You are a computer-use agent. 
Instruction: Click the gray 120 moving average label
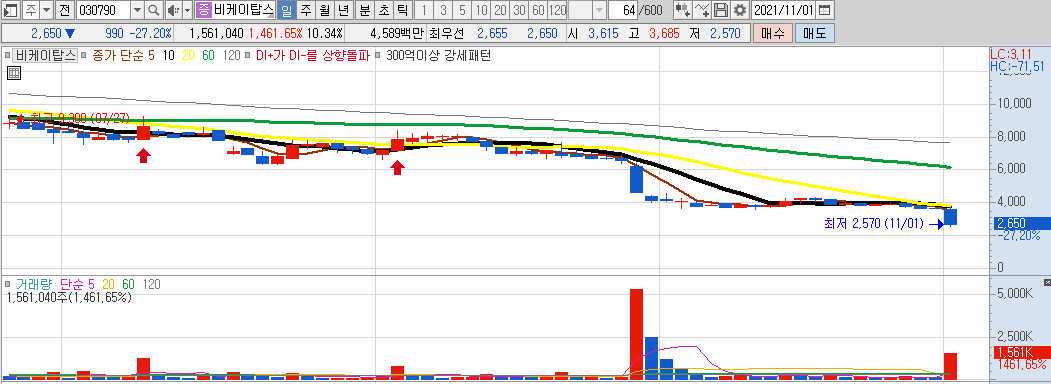(x=231, y=56)
